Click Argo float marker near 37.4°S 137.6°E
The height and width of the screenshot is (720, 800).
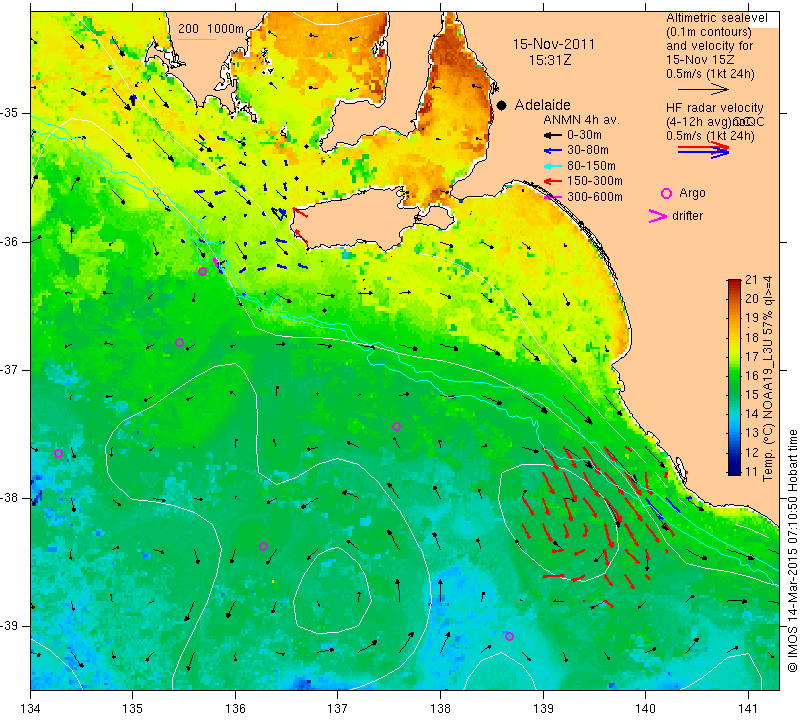(x=396, y=427)
